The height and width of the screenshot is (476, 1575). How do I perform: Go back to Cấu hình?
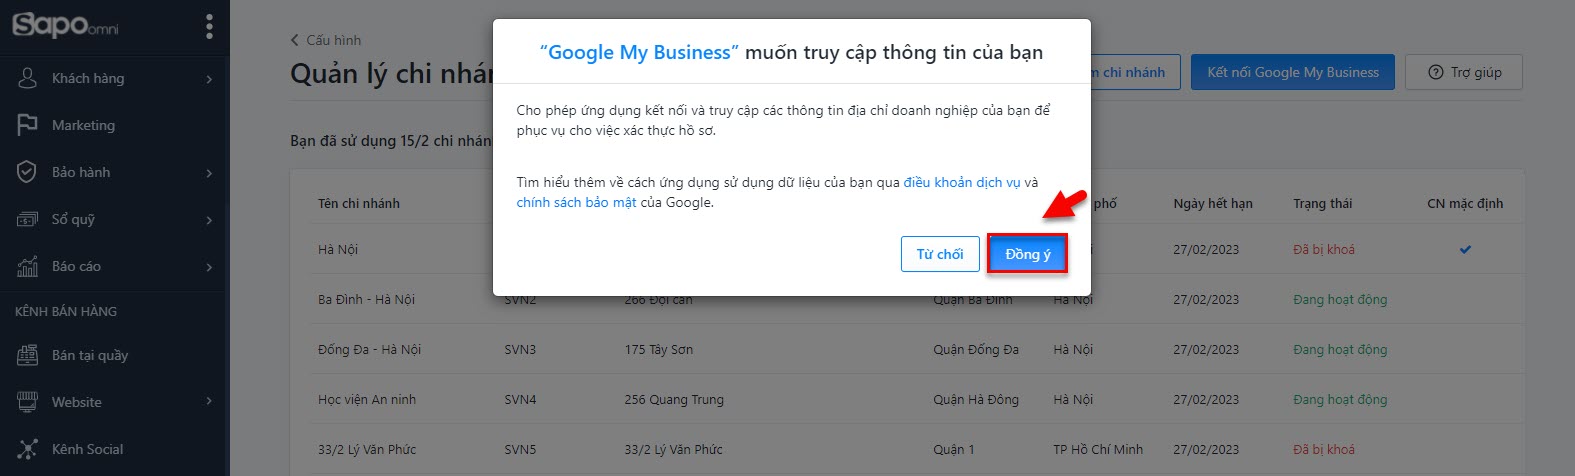326,40
